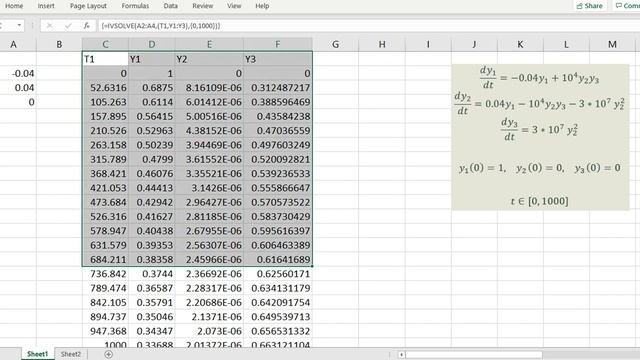The image size is (640, 360).
Task: Select column B header
Action: point(59,44)
